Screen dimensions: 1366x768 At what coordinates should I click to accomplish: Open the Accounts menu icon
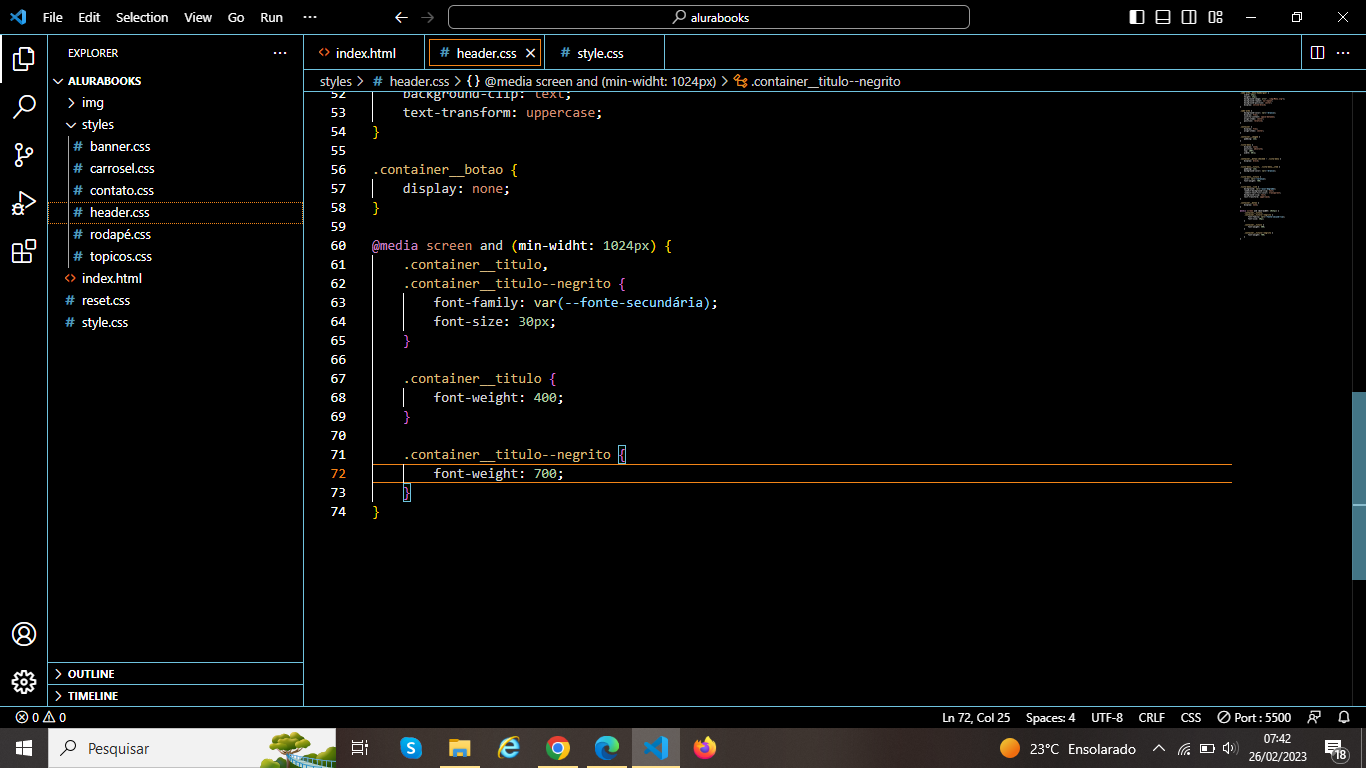pos(24,634)
